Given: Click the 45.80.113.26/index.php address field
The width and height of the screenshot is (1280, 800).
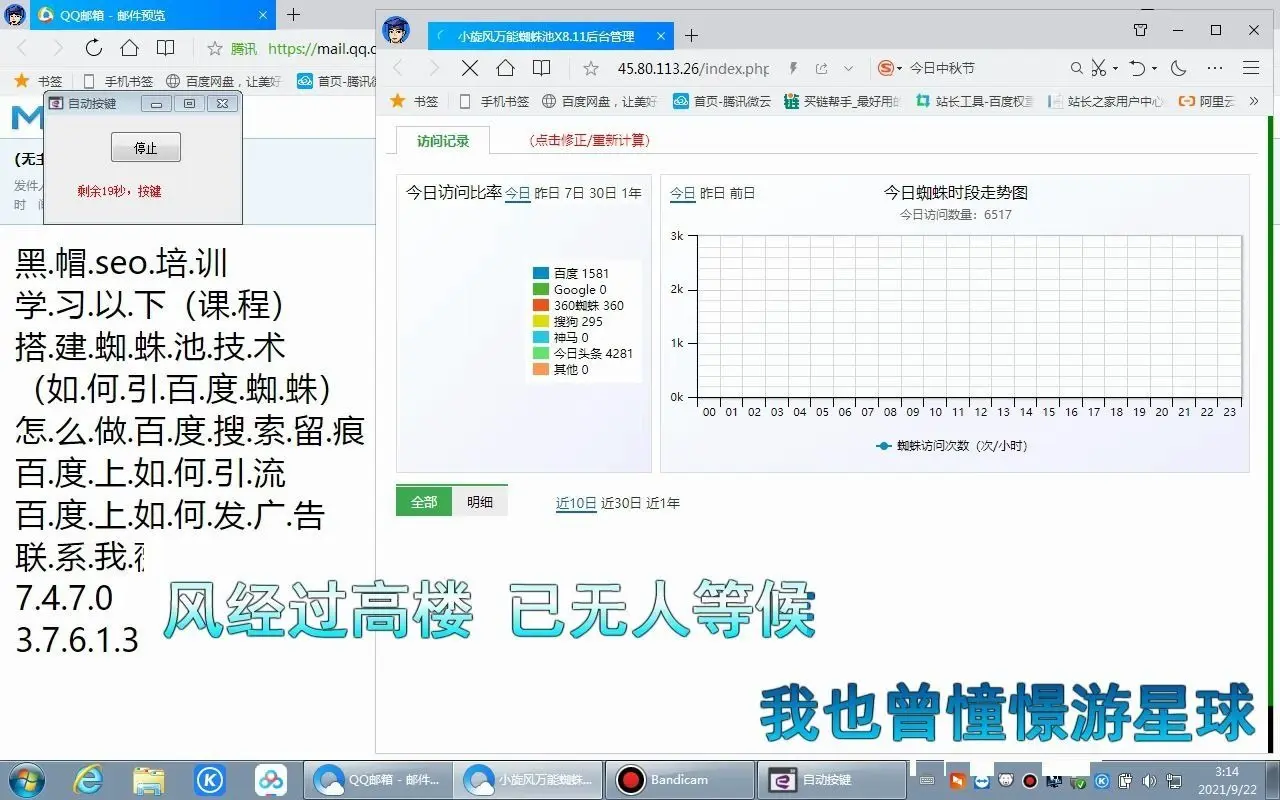Looking at the screenshot, I should pyautogui.click(x=693, y=68).
